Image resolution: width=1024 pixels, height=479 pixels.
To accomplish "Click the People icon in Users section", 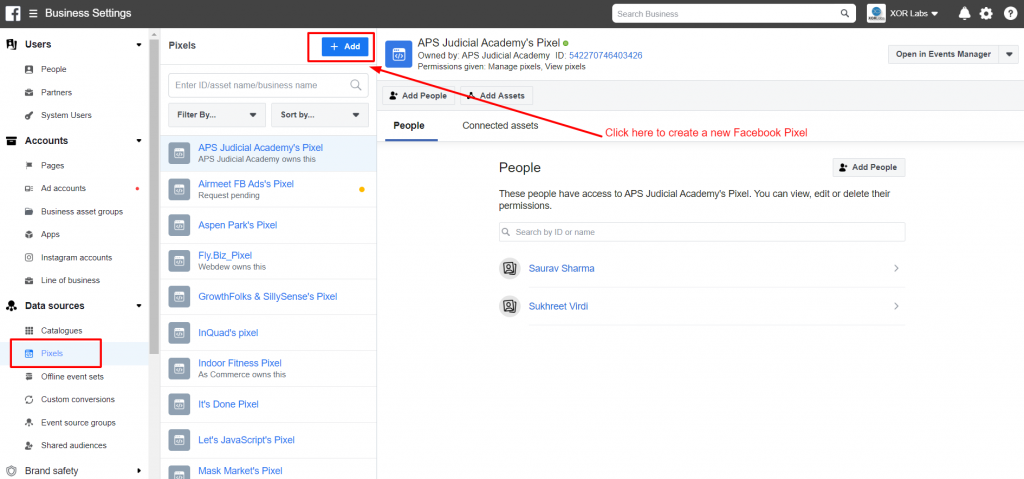I will 29,69.
